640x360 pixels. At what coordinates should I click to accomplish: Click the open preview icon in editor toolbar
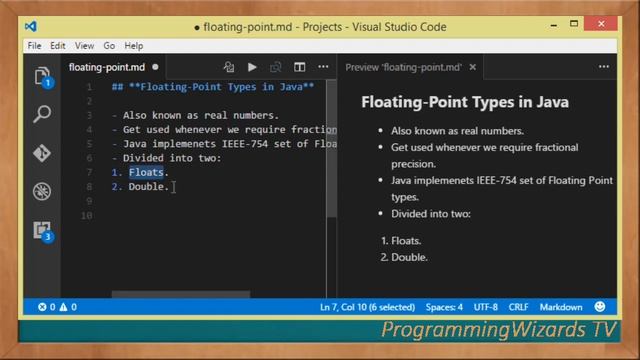276,67
